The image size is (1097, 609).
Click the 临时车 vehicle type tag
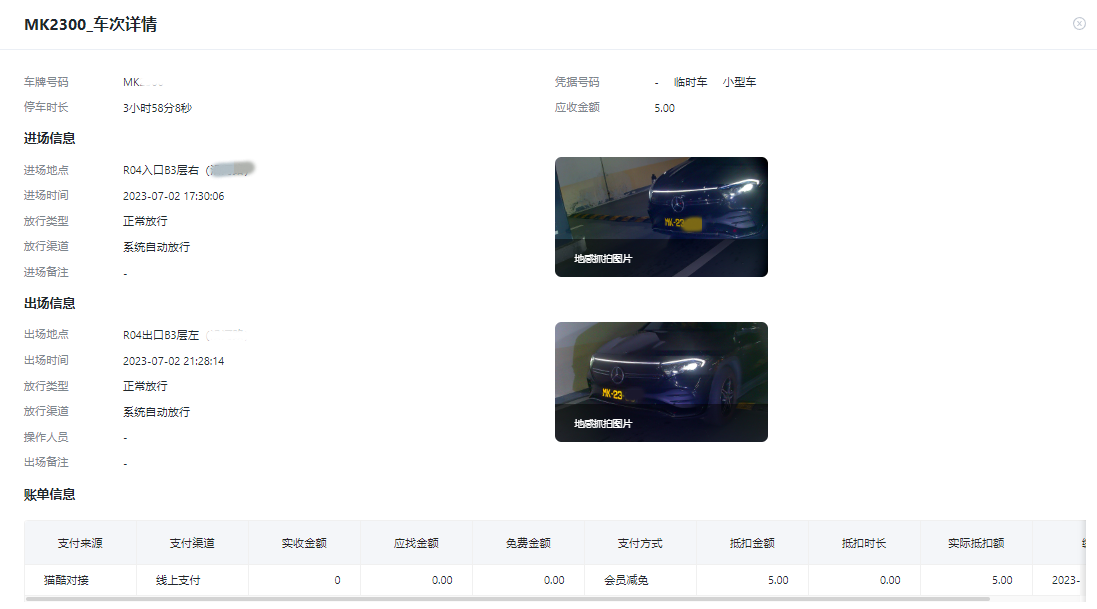tap(688, 82)
